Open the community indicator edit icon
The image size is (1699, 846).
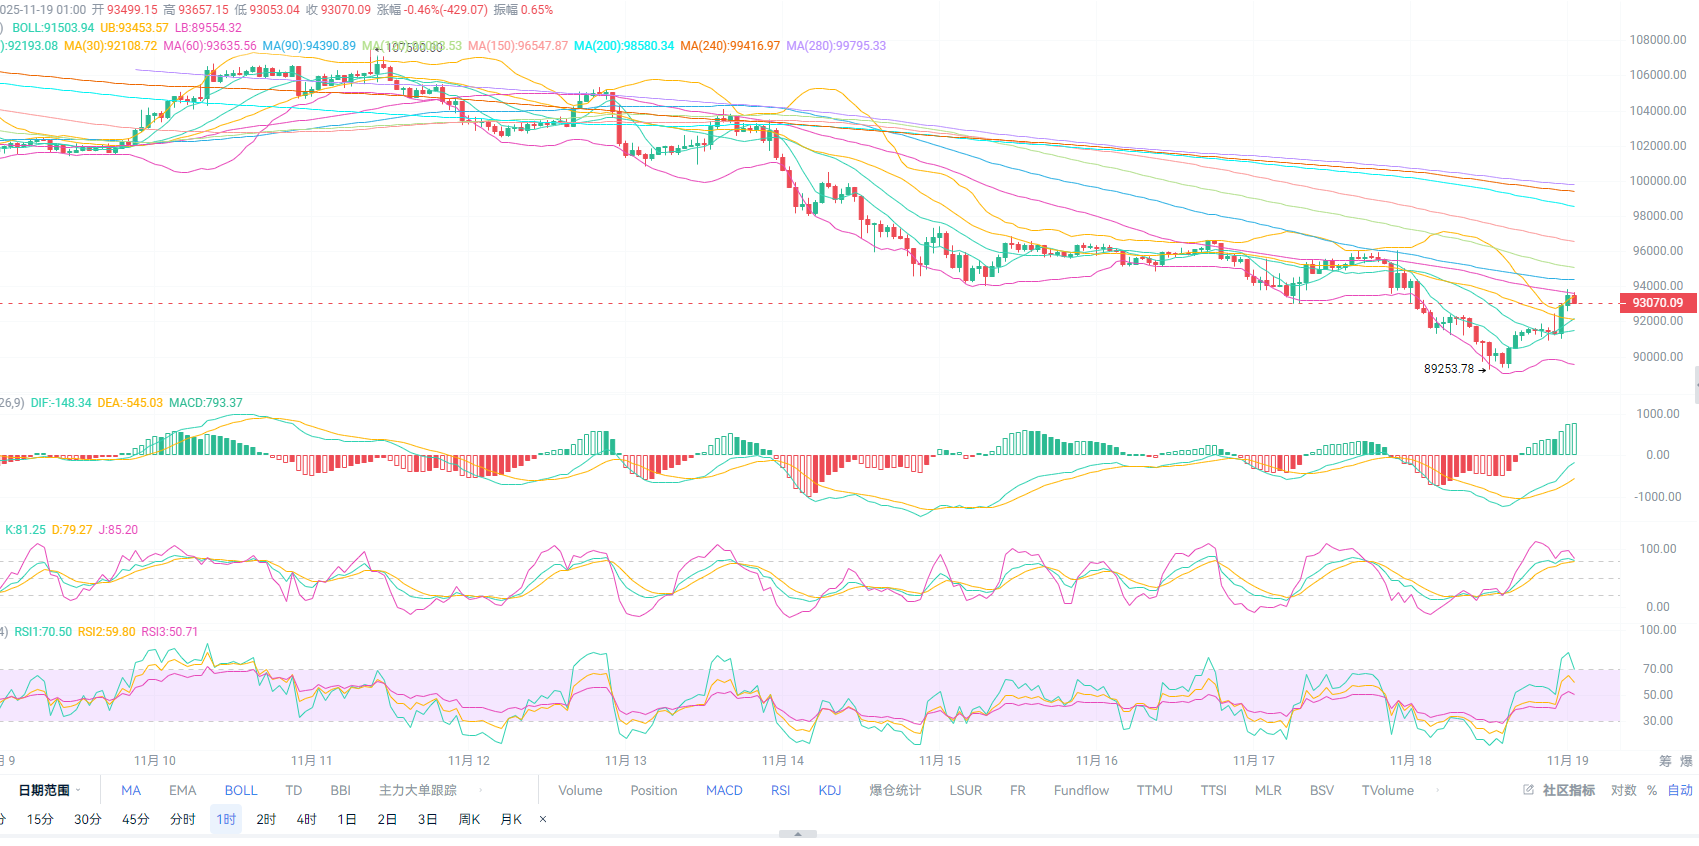pyautogui.click(x=1528, y=790)
